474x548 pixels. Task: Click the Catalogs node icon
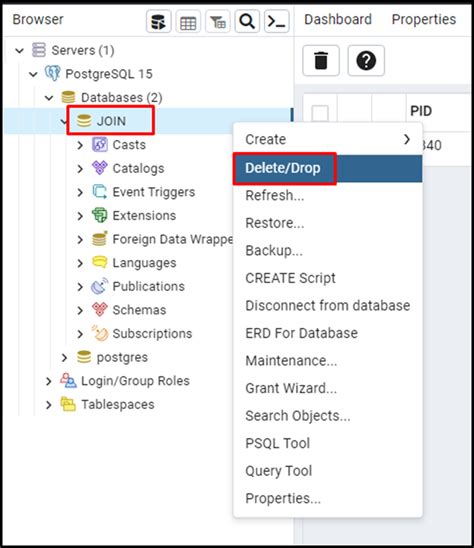(100, 168)
